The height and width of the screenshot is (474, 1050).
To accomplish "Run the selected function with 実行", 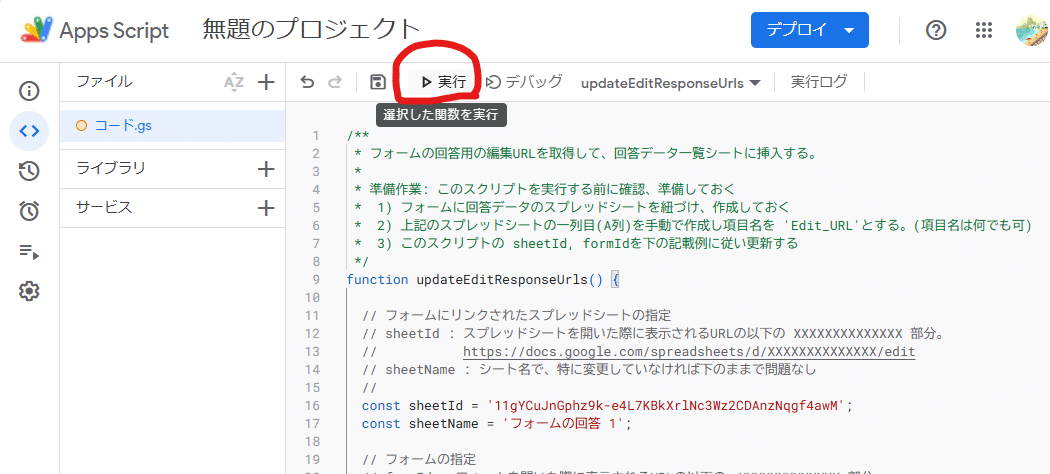I will click(x=443, y=82).
